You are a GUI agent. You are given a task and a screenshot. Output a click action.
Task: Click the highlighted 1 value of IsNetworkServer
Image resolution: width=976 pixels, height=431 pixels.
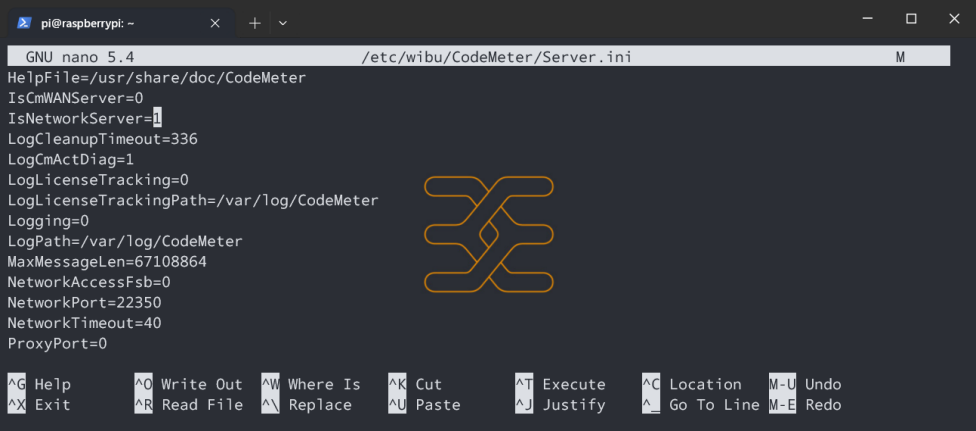click(x=157, y=118)
